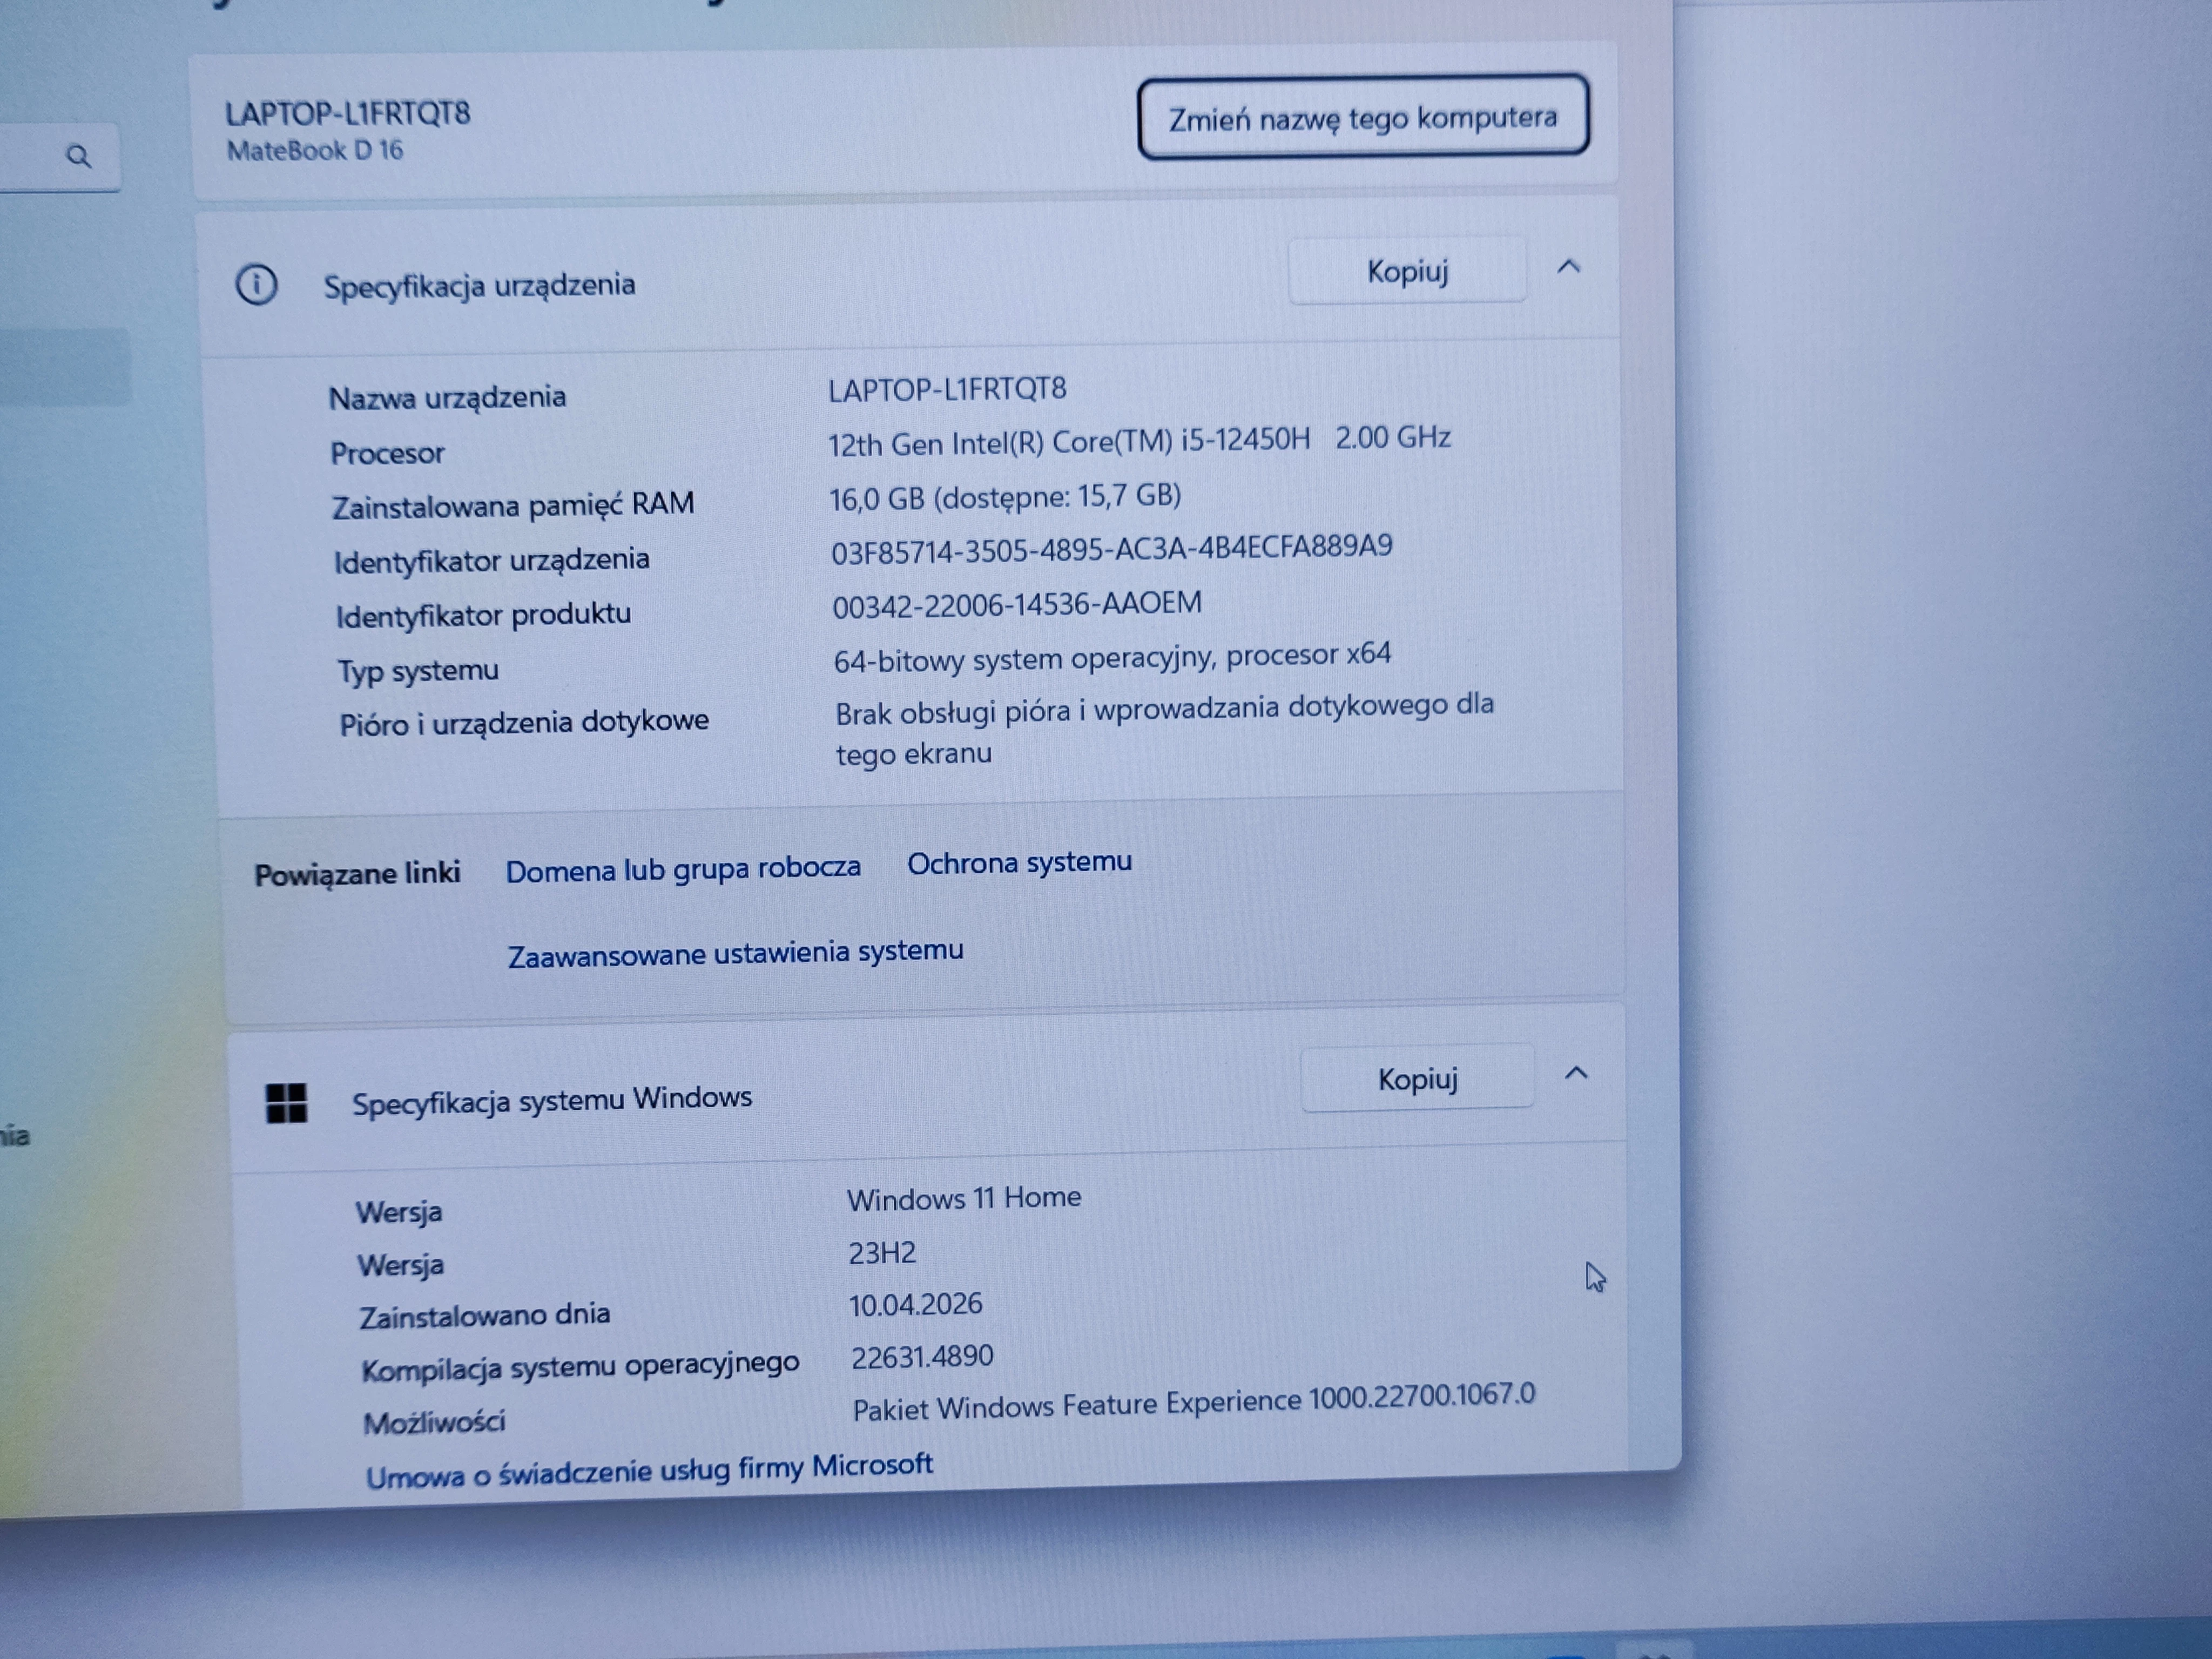This screenshot has width=2212, height=1659.
Task: Collapse the Specyfikacja urządzenia section chevron
Action: pos(1568,267)
